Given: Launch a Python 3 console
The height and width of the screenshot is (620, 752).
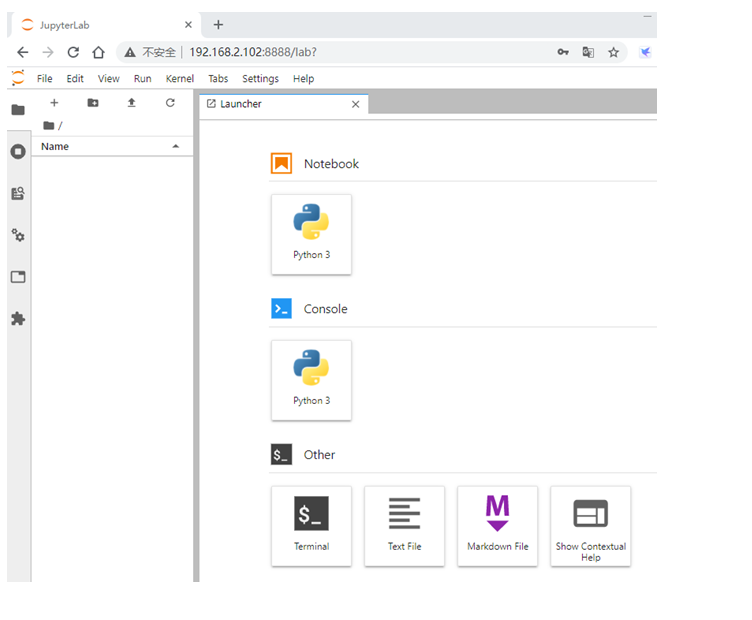Looking at the screenshot, I should tap(311, 380).
